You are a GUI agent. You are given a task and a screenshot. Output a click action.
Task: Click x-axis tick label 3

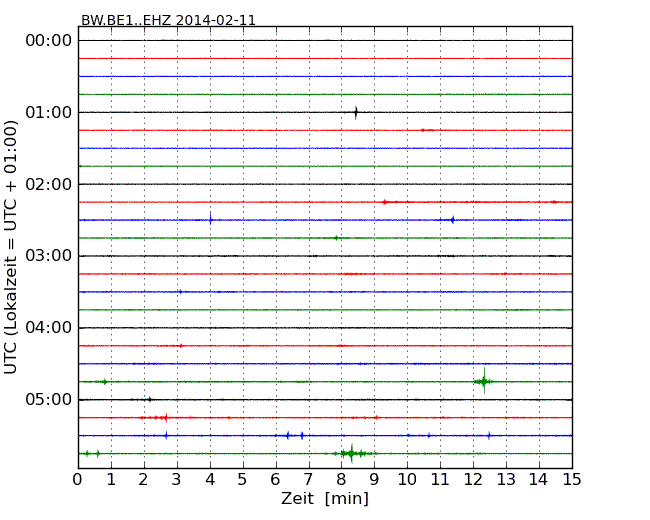click(x=177, y=480)
